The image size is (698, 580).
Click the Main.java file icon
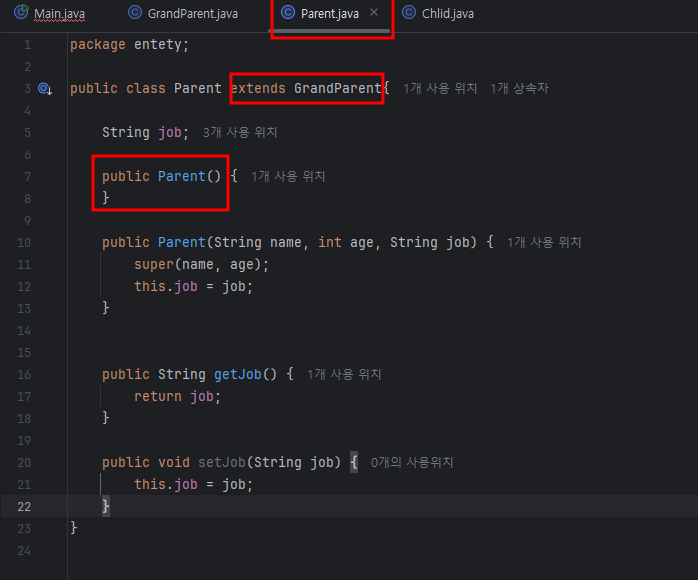pyautogui.click(x=20, y=12)
